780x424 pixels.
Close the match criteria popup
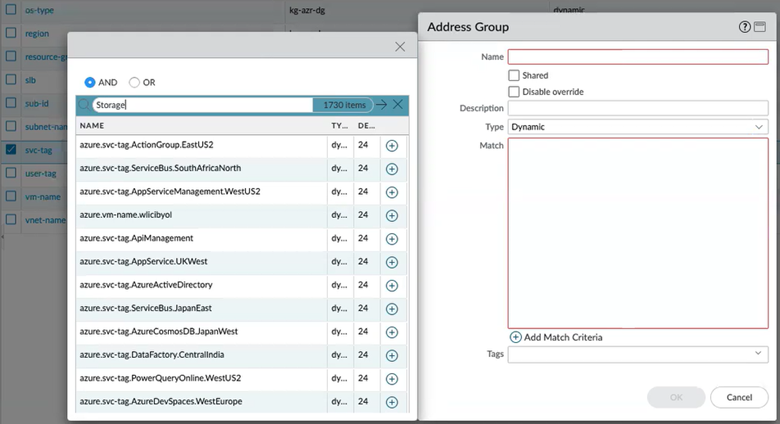tap(400, 46)
